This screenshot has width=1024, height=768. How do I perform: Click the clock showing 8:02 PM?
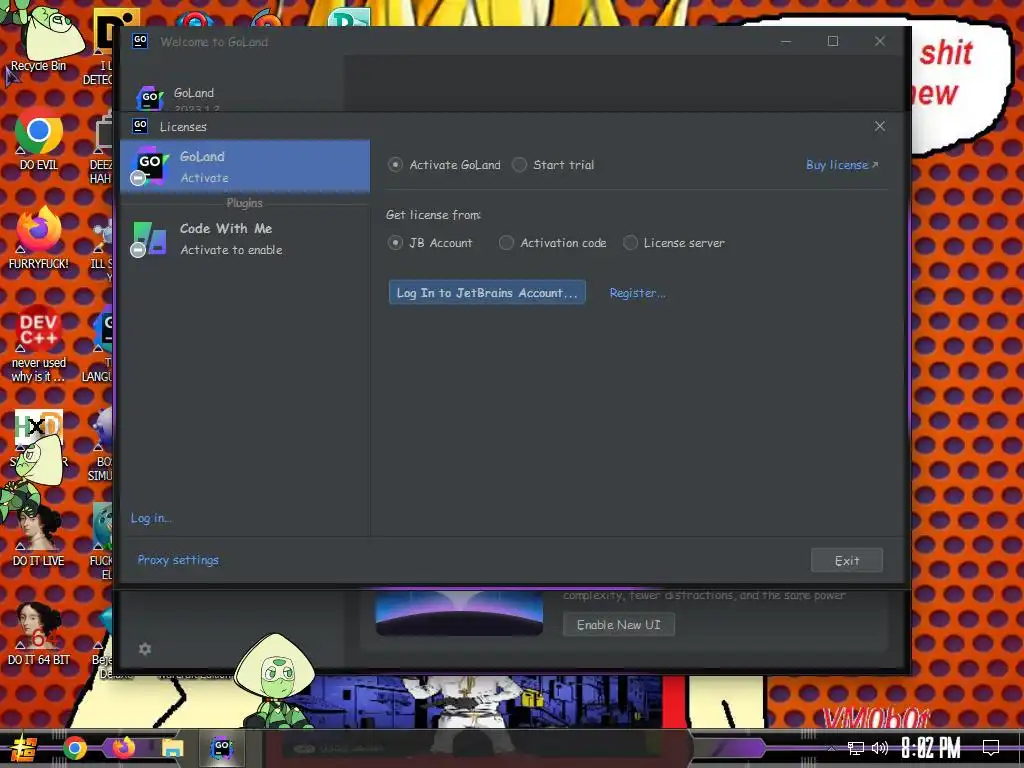pyautogui.click(x=931, y=748)
